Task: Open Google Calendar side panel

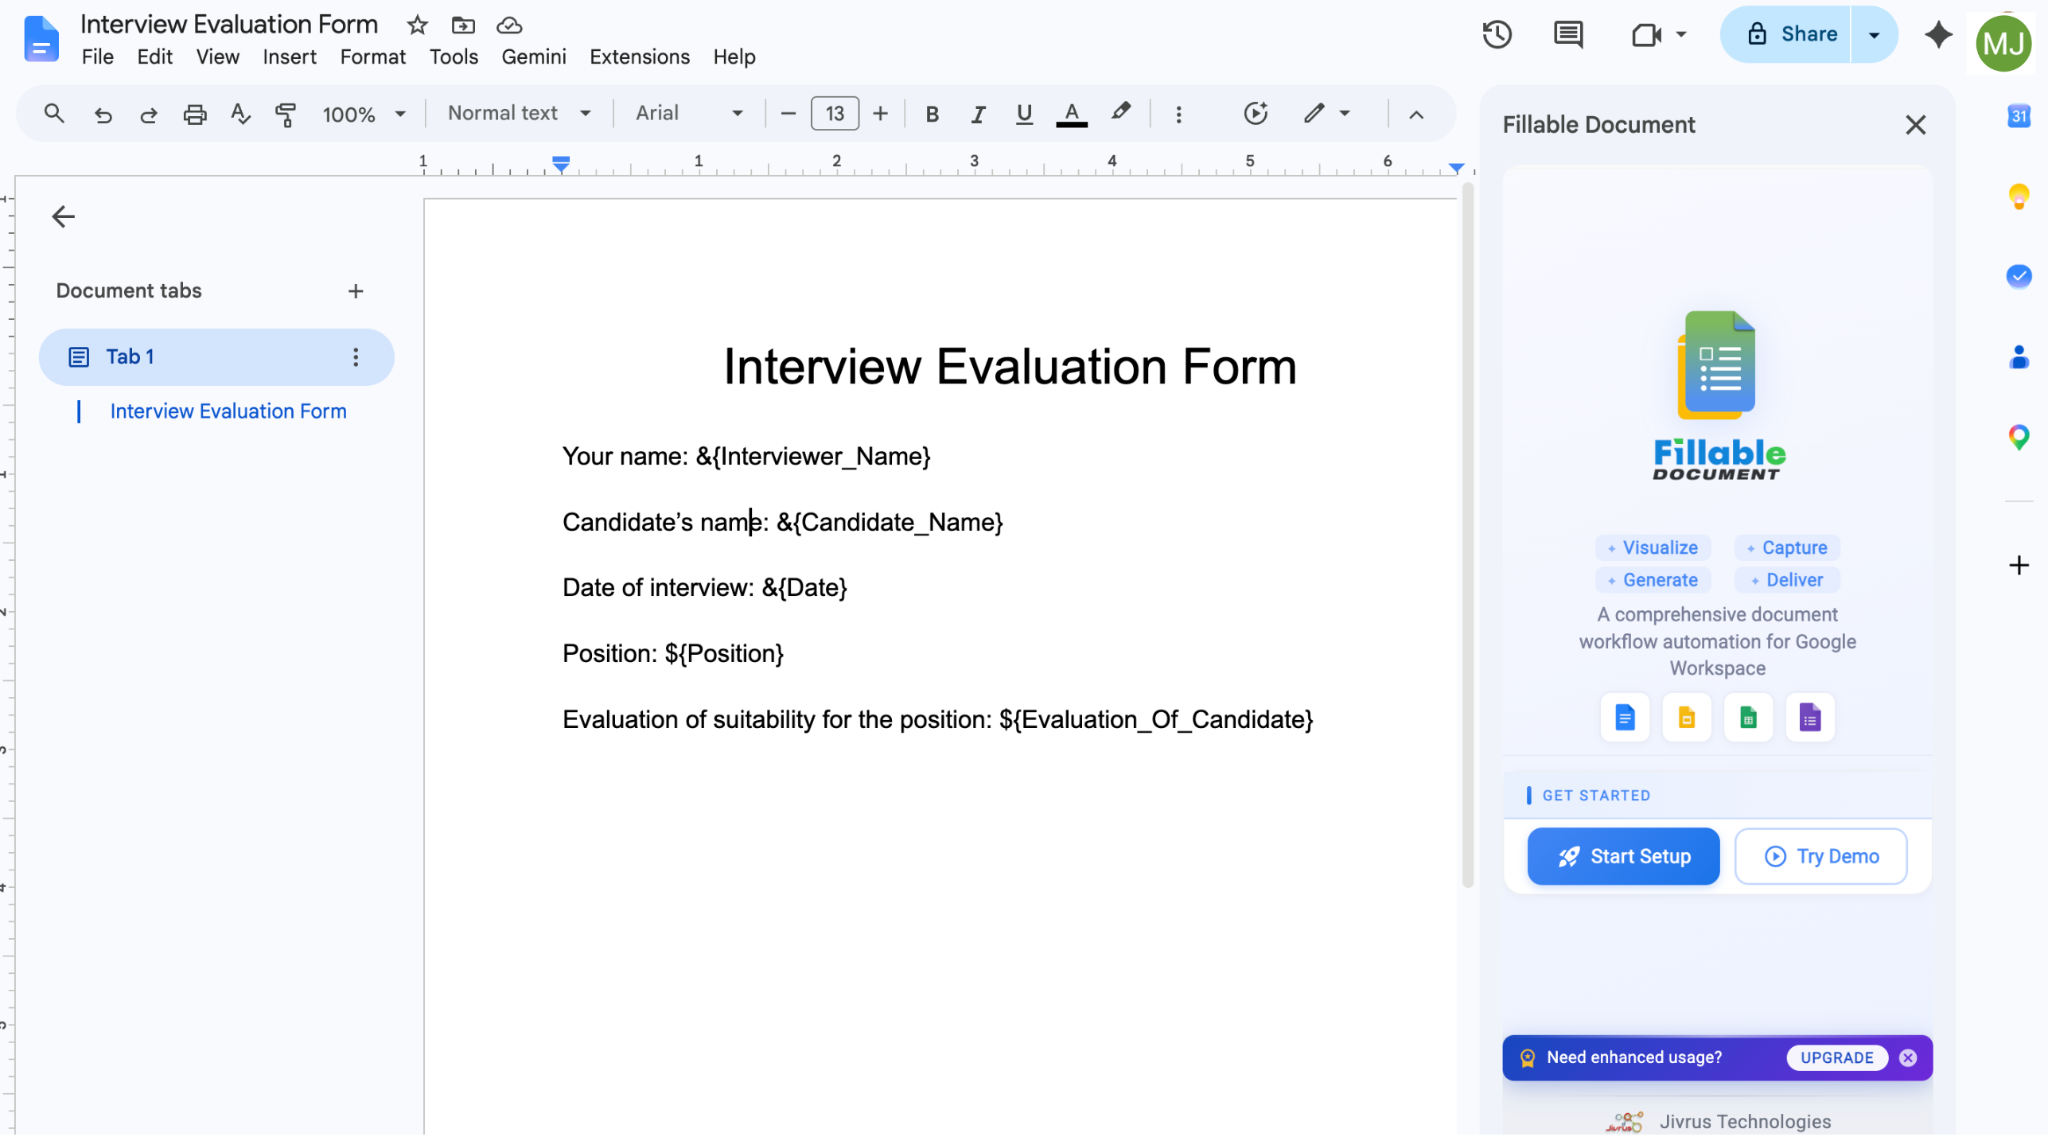Action: pos(2019,116)
